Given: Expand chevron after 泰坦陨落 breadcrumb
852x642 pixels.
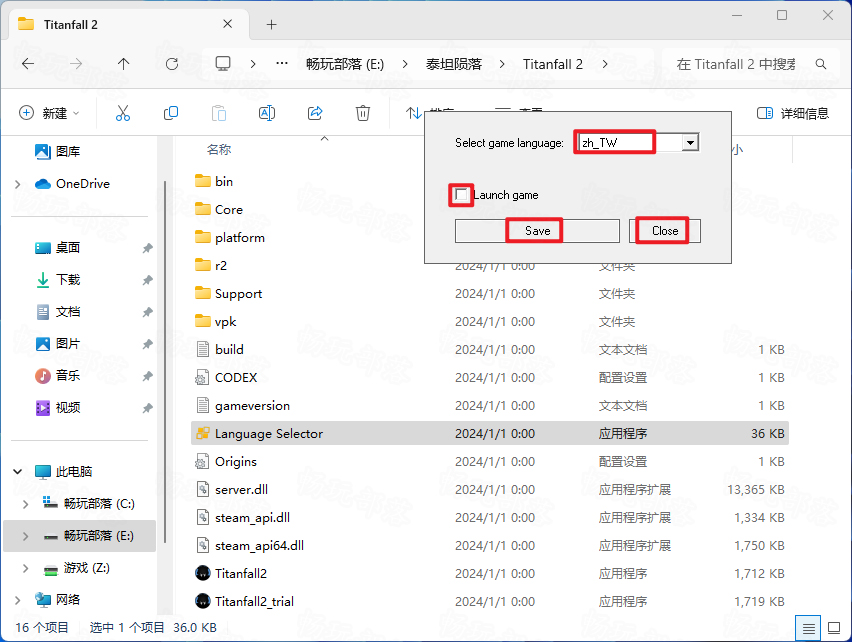Looking at the screenshot, I should point(502,64).
